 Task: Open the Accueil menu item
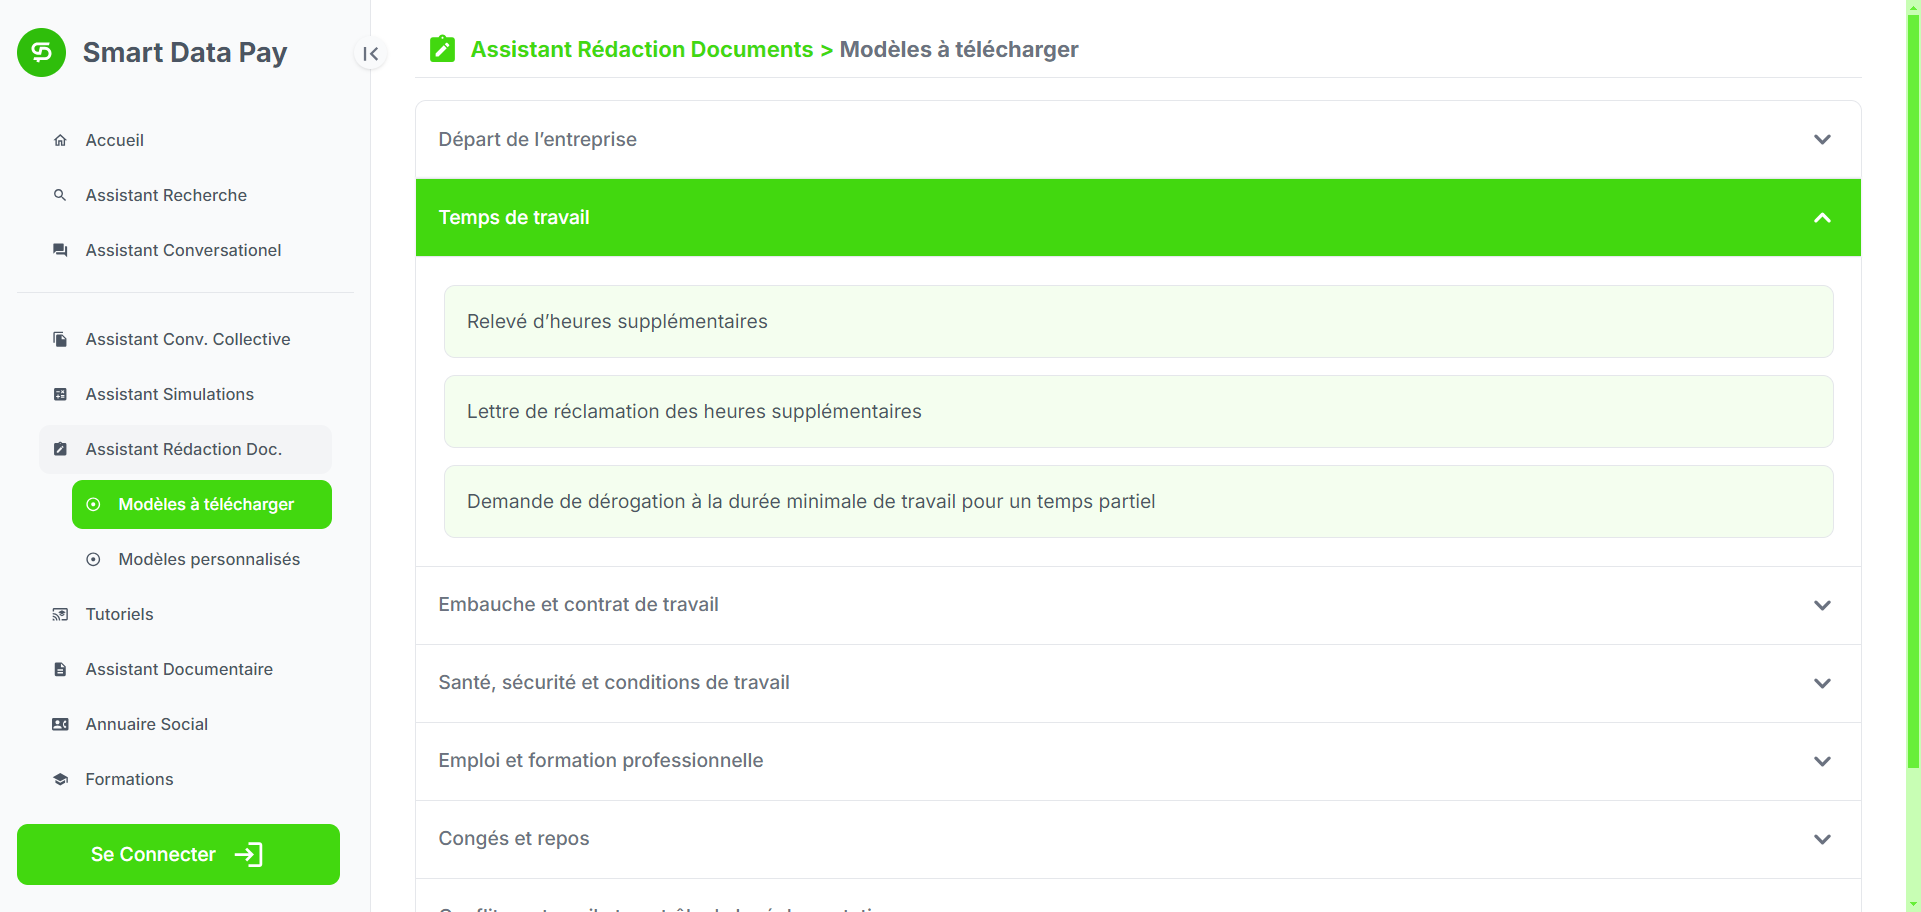click(185, 140)
